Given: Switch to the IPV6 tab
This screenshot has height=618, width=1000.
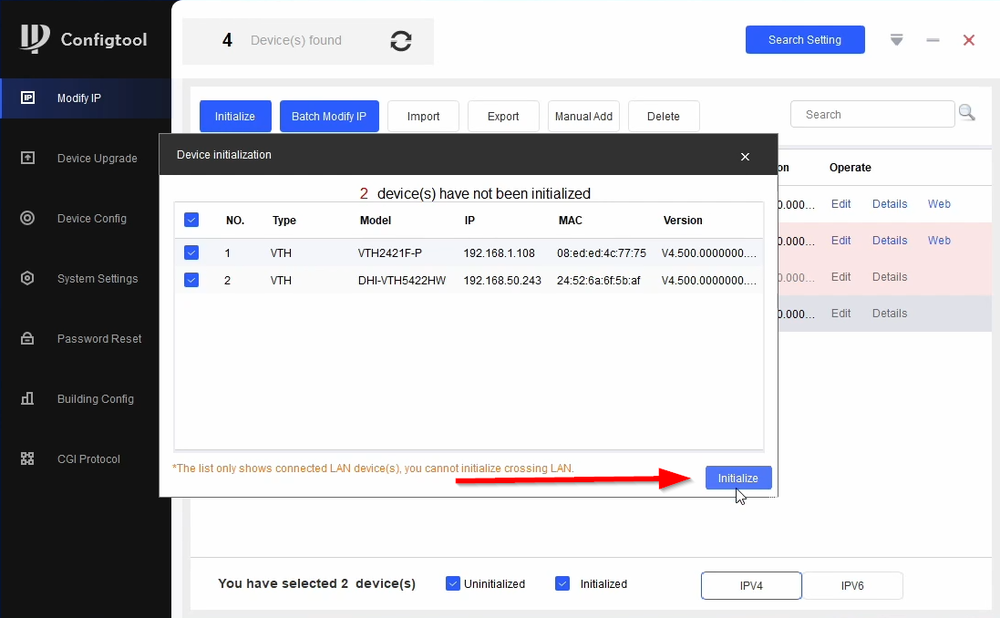Looking at the screenshot, I should [x=853, y=585].
